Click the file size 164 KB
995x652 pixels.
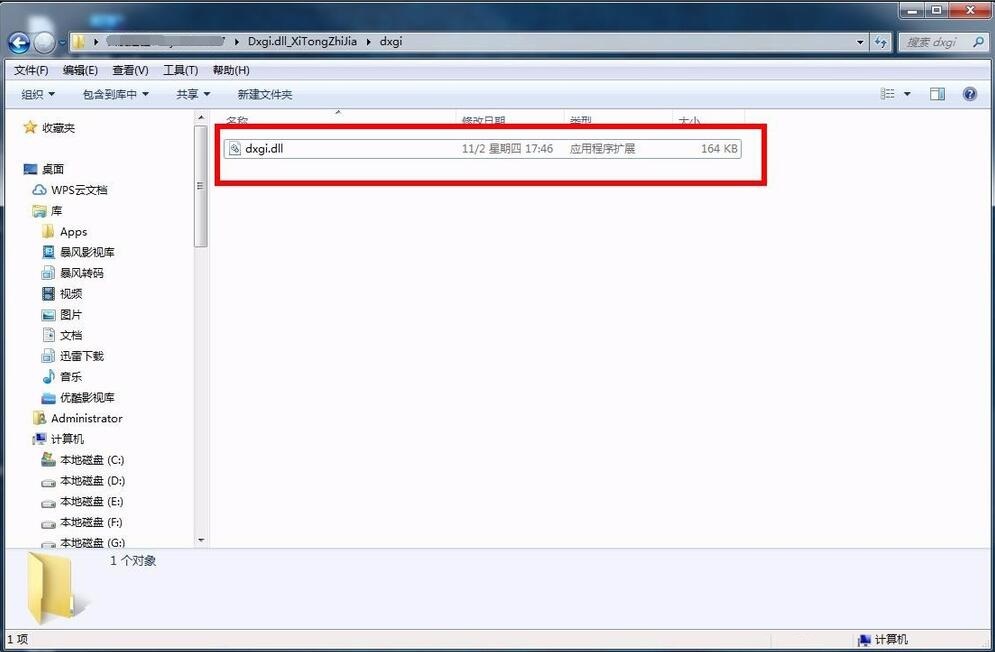point(719,149)
